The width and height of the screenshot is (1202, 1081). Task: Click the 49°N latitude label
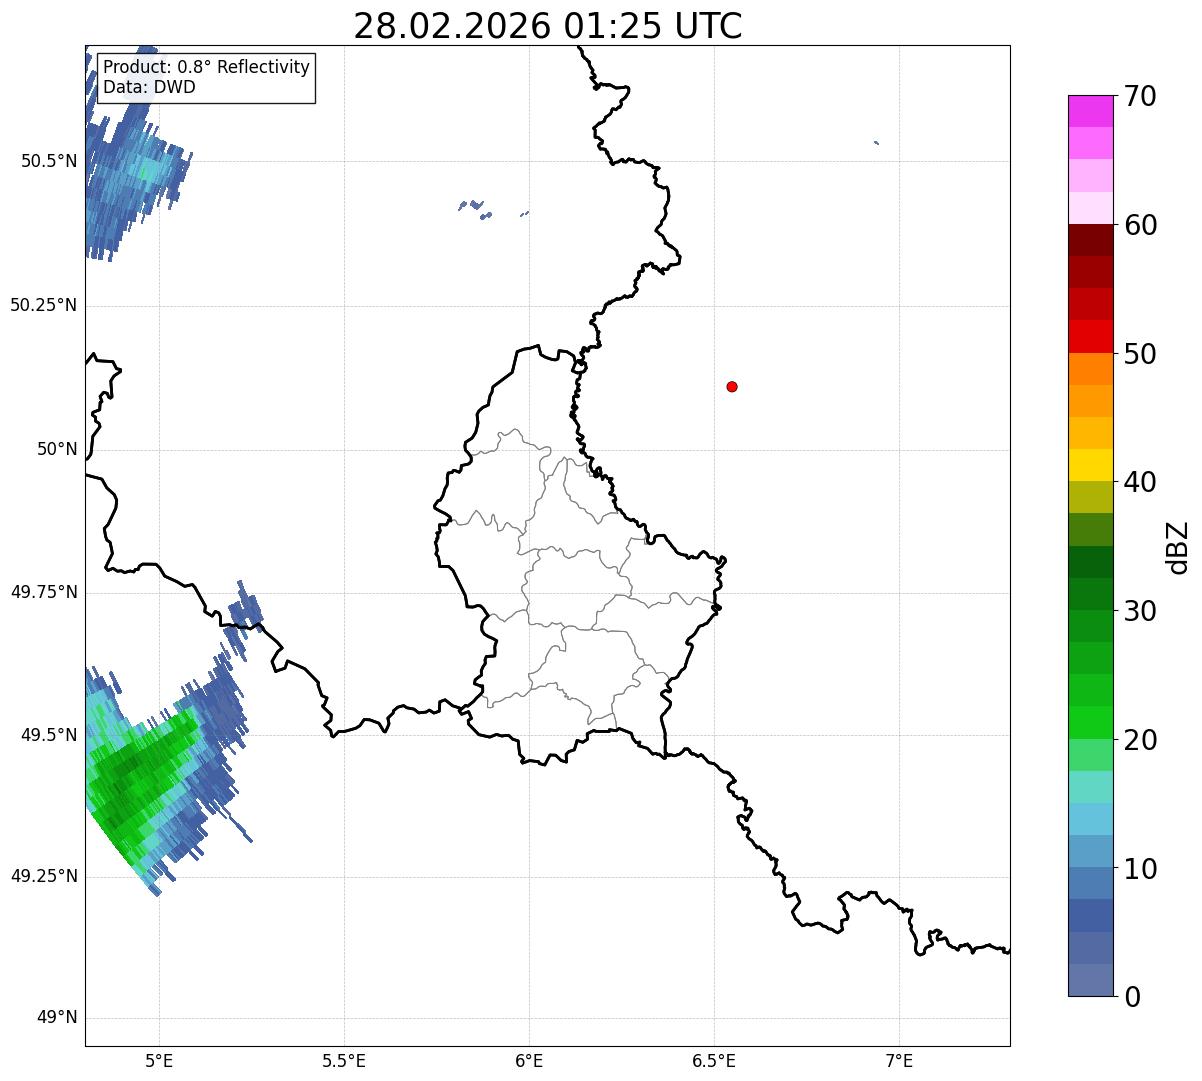57,1018
